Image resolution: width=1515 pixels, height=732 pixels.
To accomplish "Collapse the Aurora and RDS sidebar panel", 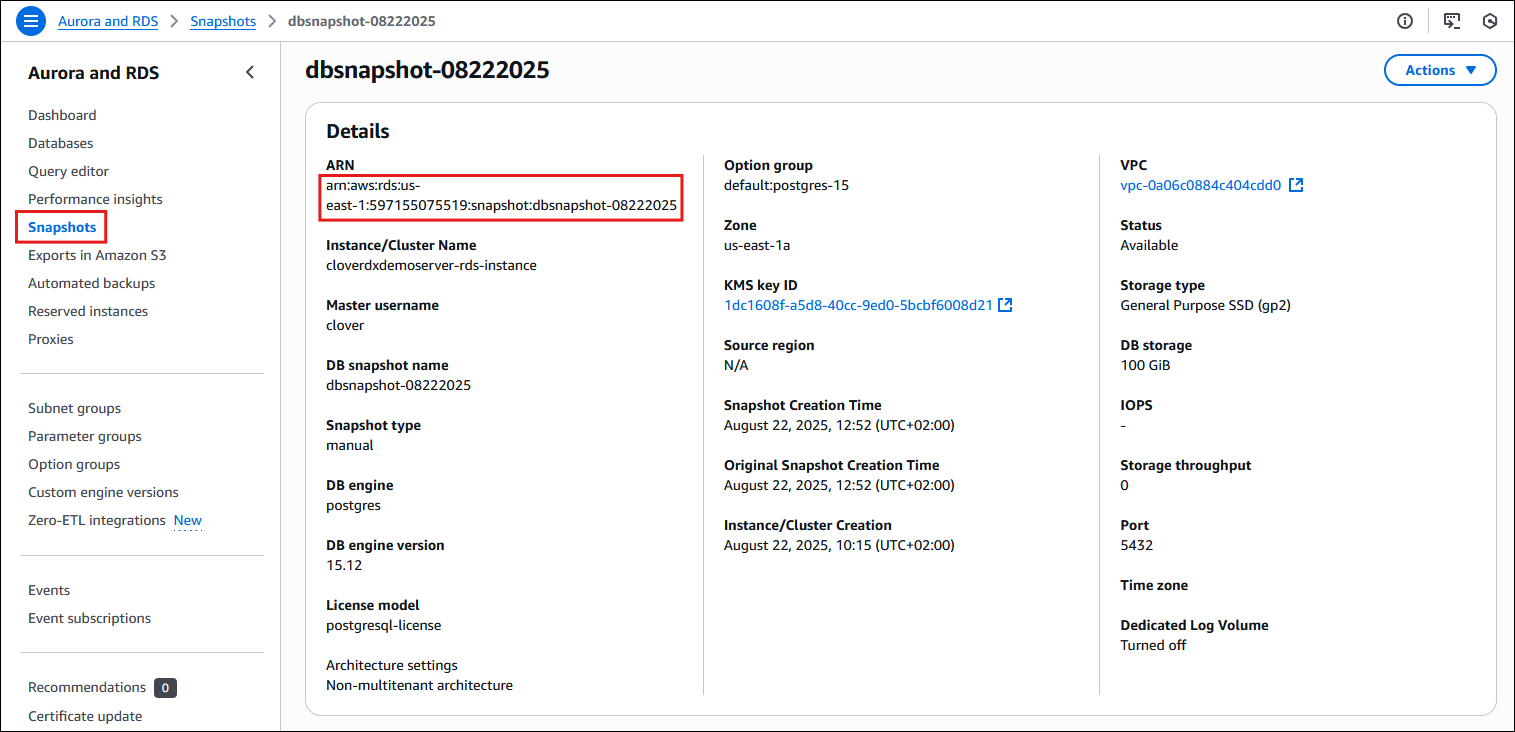I will (x=249, y=71).
